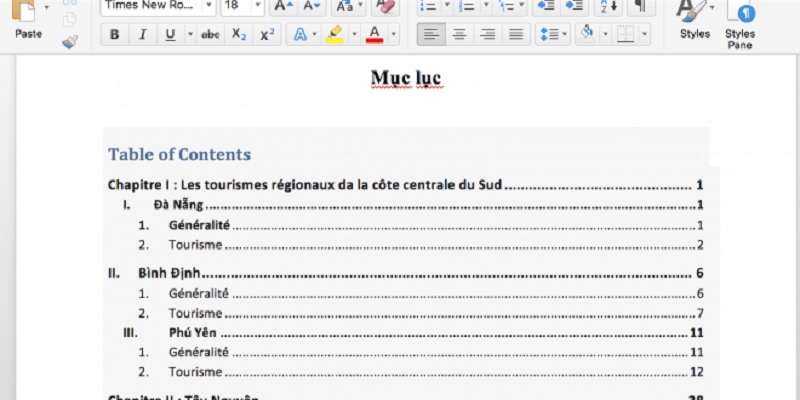The width and height of the screenshot is (800, 400).
Task: Open the Text Effects dropdown arrow
Action: point(314,35)
